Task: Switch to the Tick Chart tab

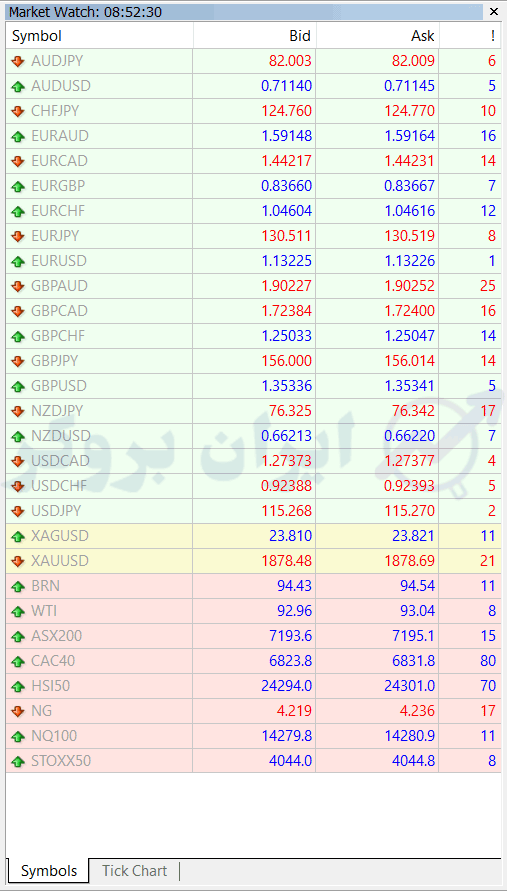Action: pos(134,871)
